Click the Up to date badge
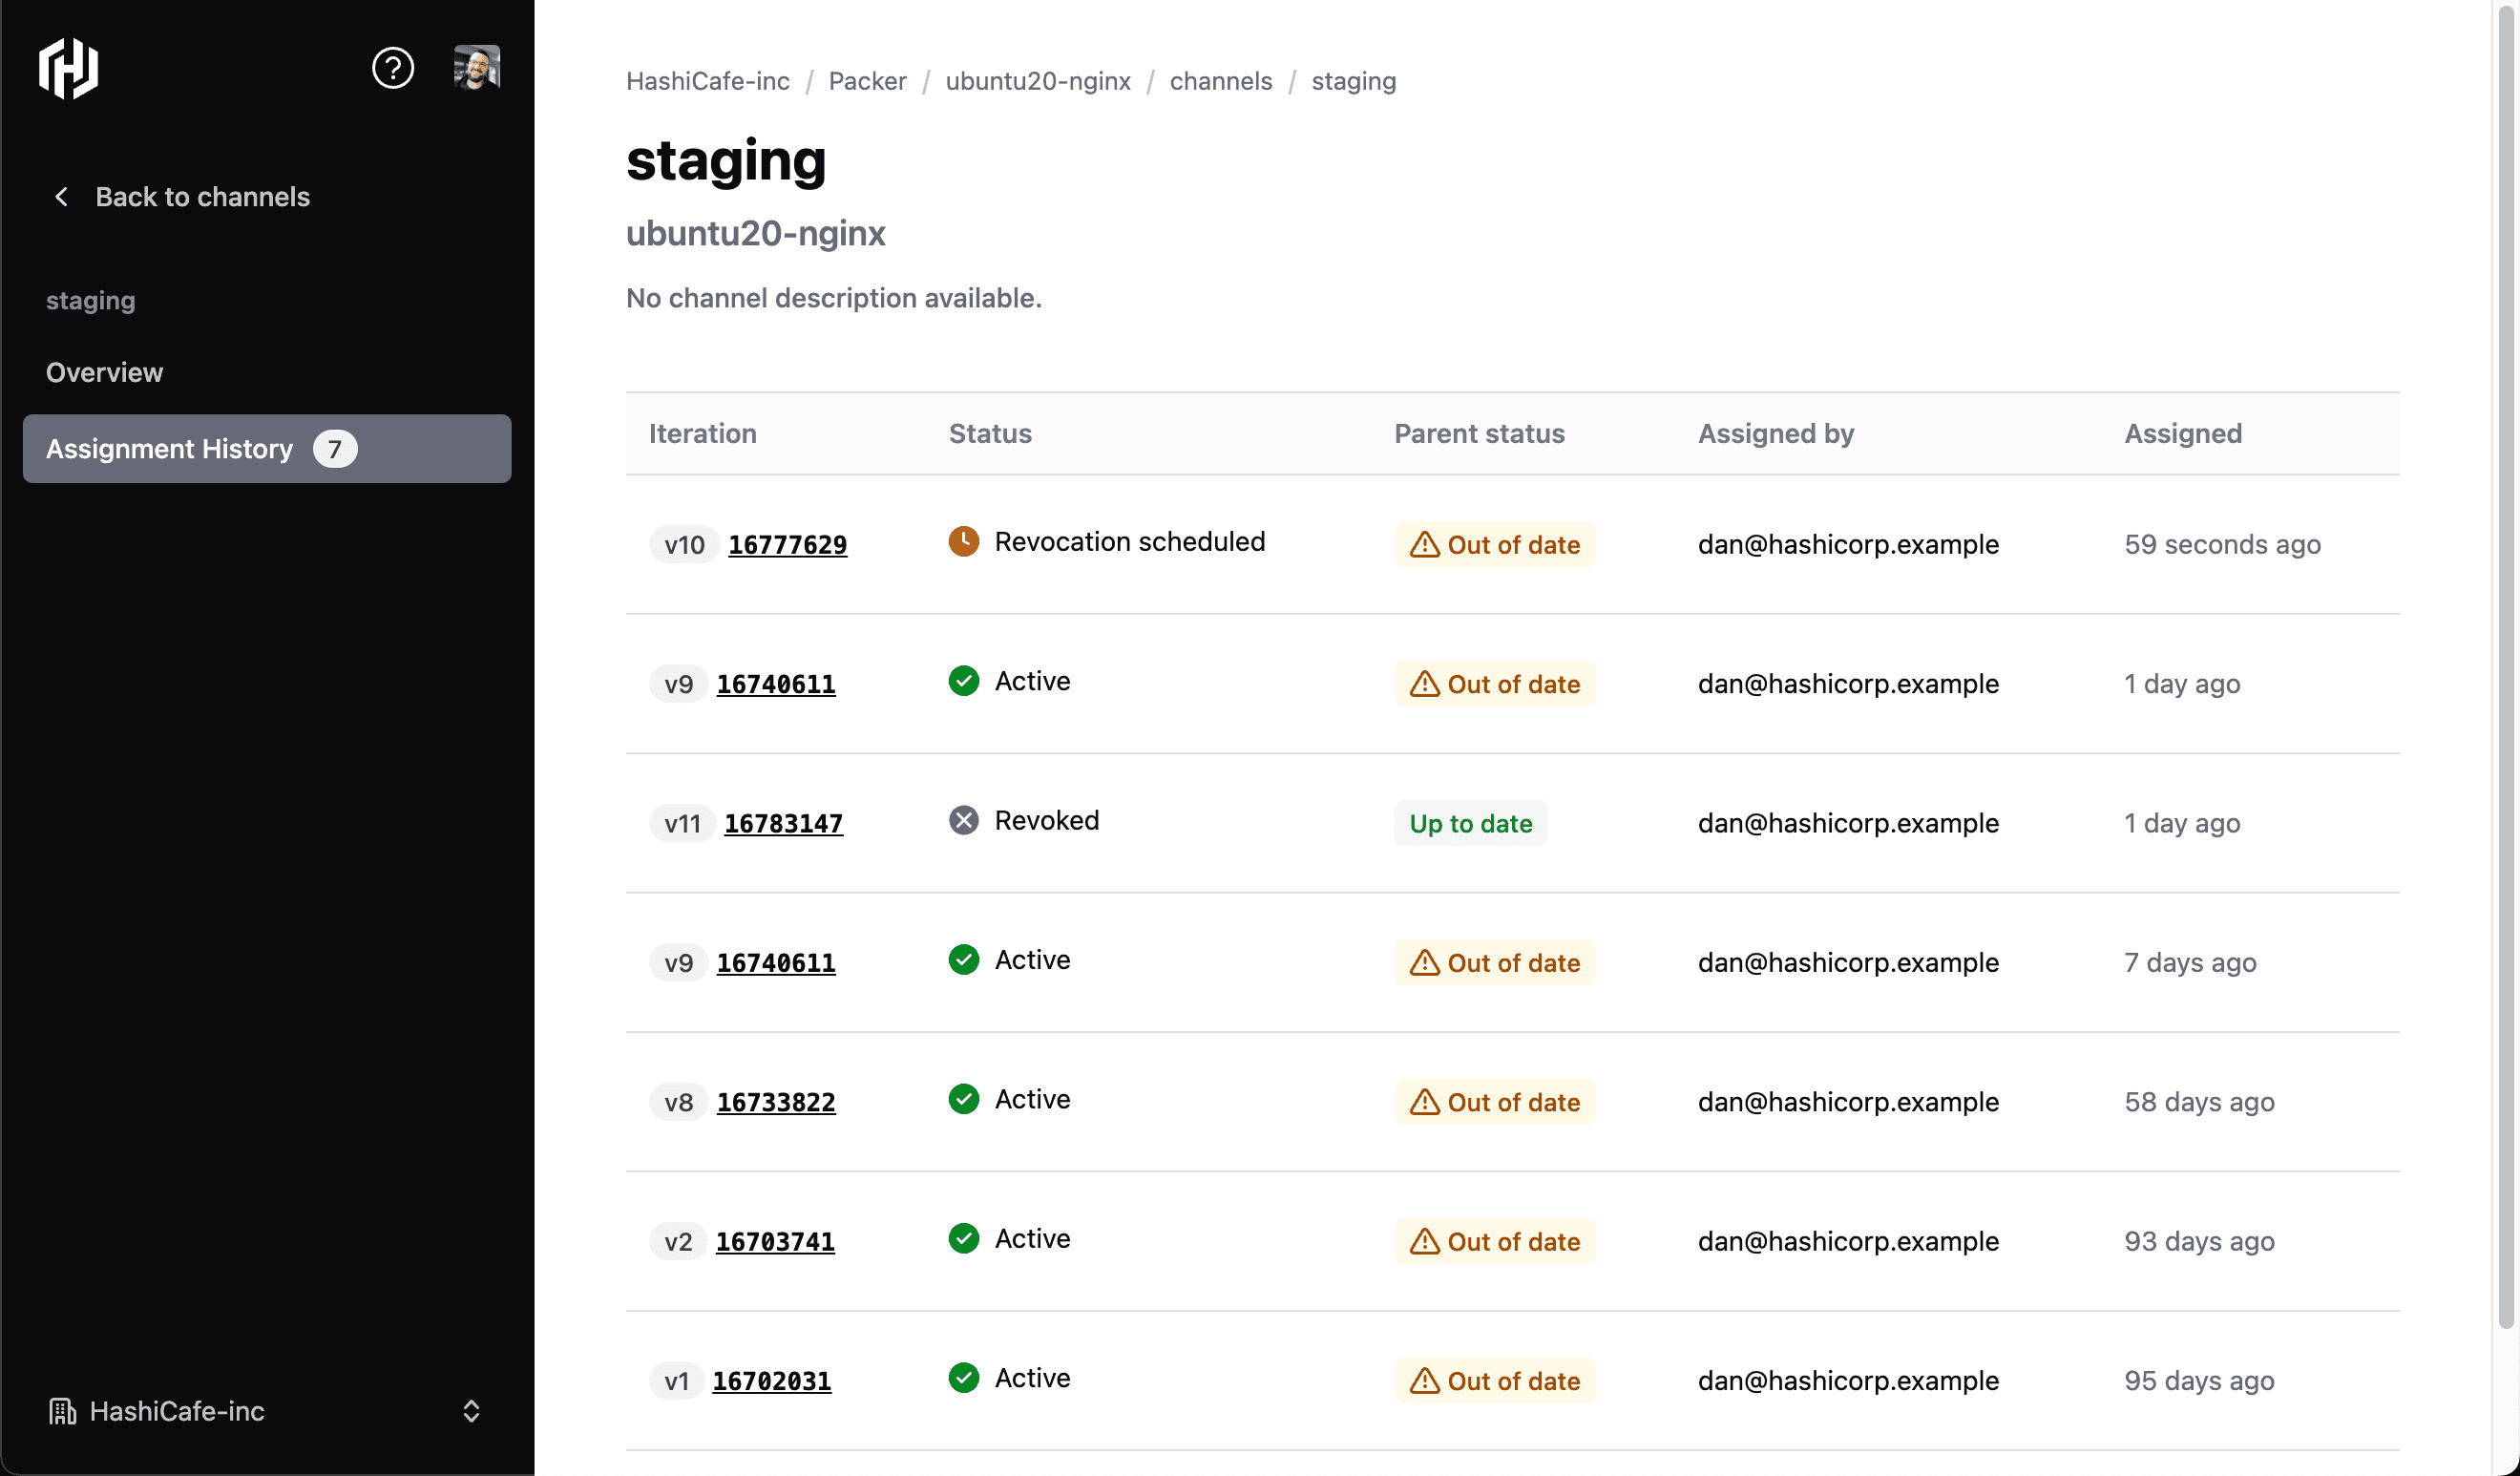Screen dimensions: 2520x1476 (x=1470, y=824)
